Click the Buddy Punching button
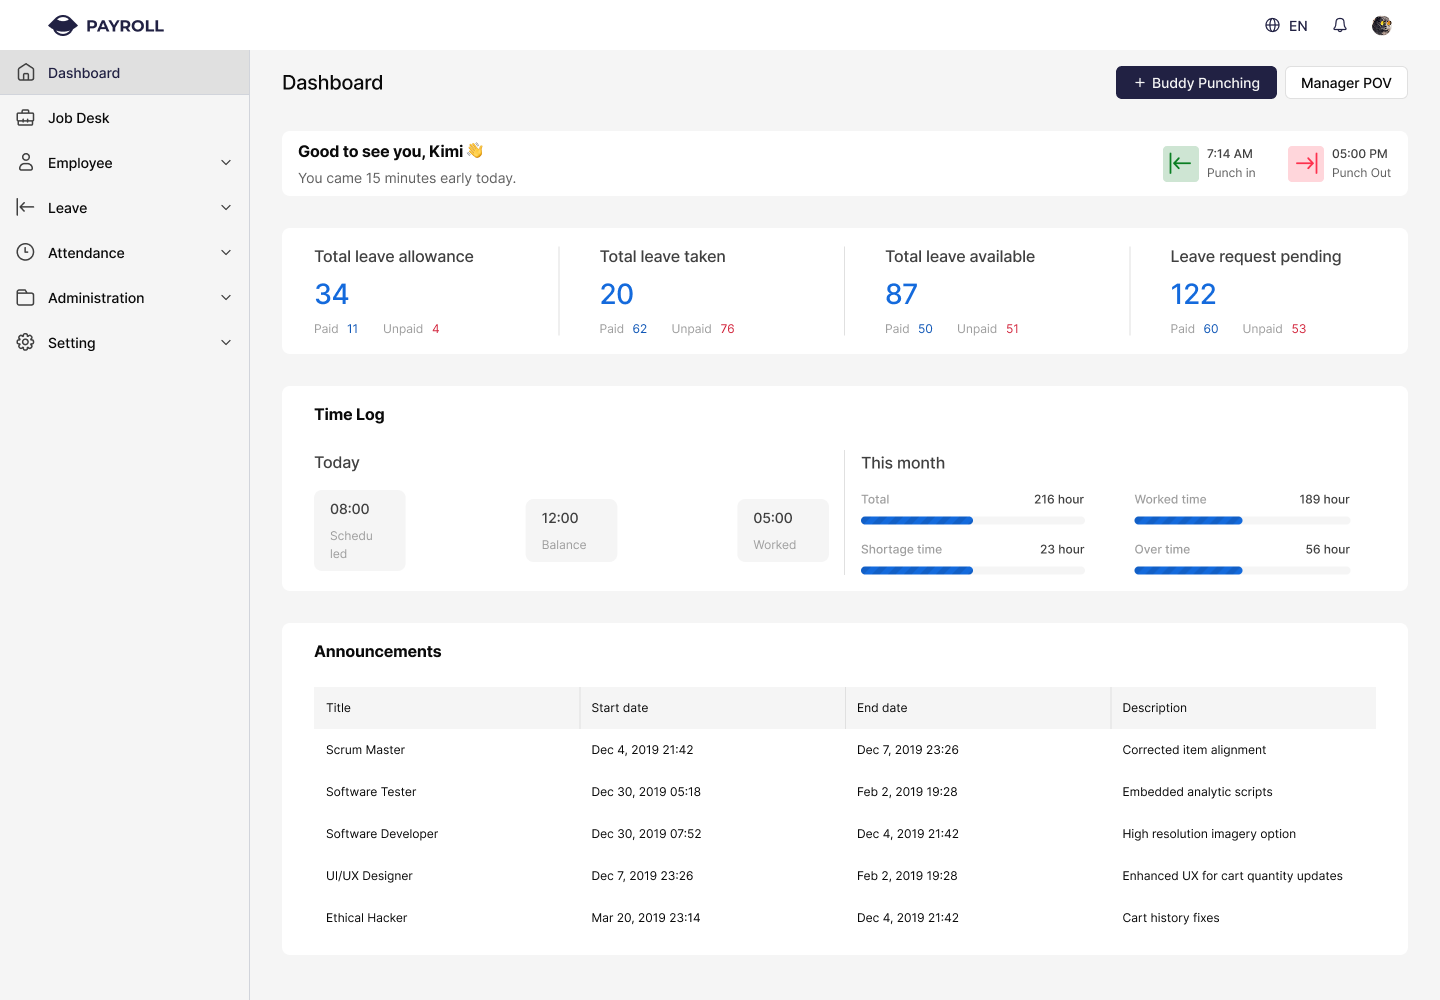 click(1196, 82)
